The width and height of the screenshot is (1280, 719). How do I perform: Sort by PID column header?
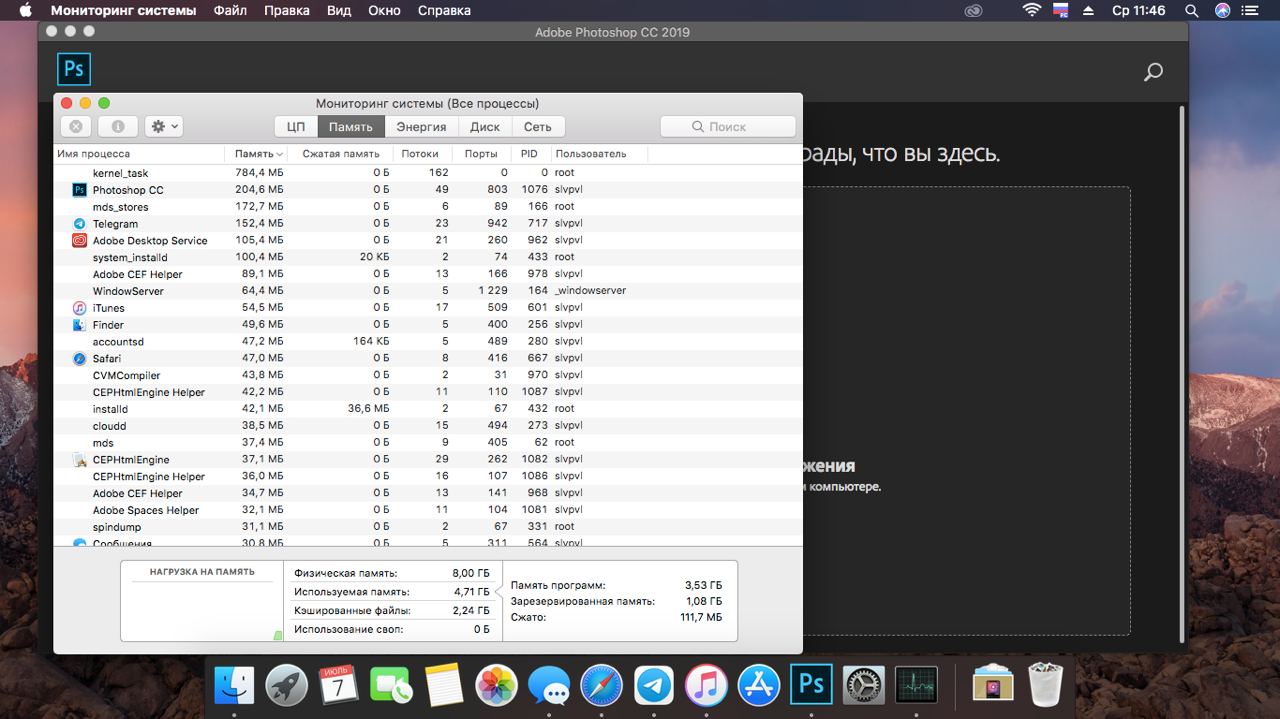(530, 154)
